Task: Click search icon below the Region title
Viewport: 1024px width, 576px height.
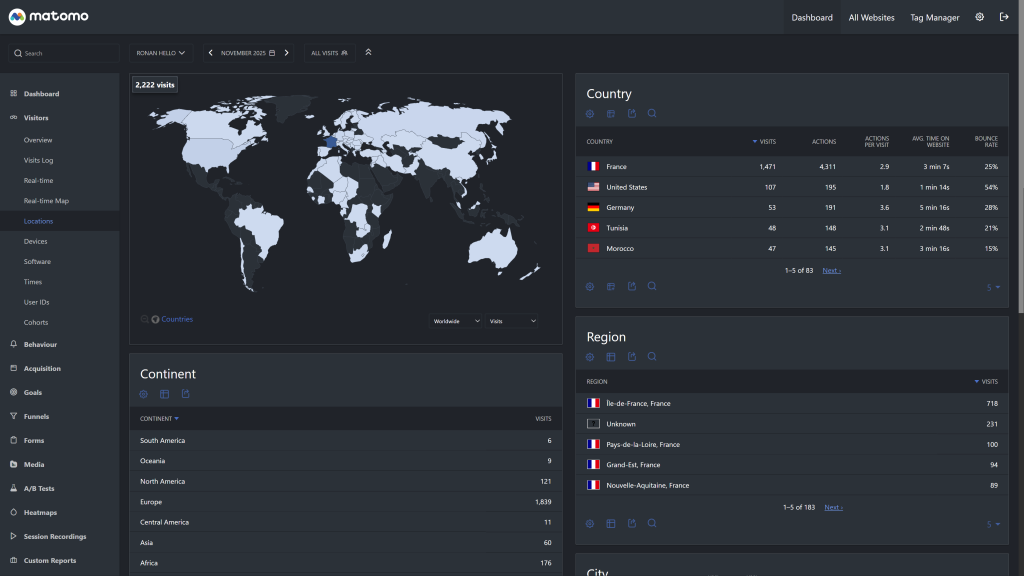Action: point(652,357)
